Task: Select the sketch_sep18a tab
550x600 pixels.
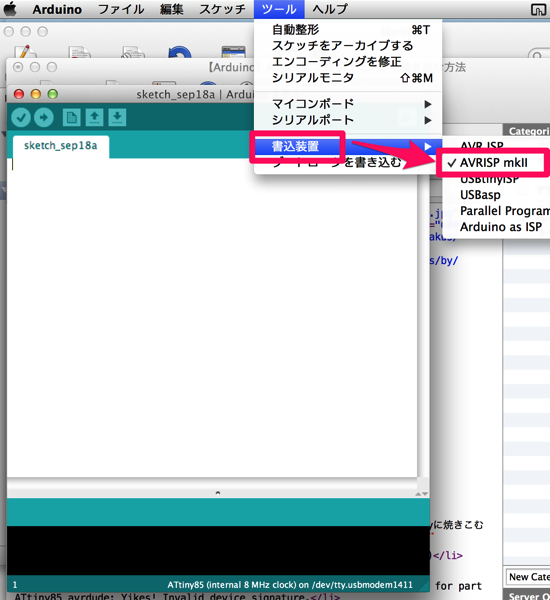Action: pyautogui.click(x=61, y=146)
